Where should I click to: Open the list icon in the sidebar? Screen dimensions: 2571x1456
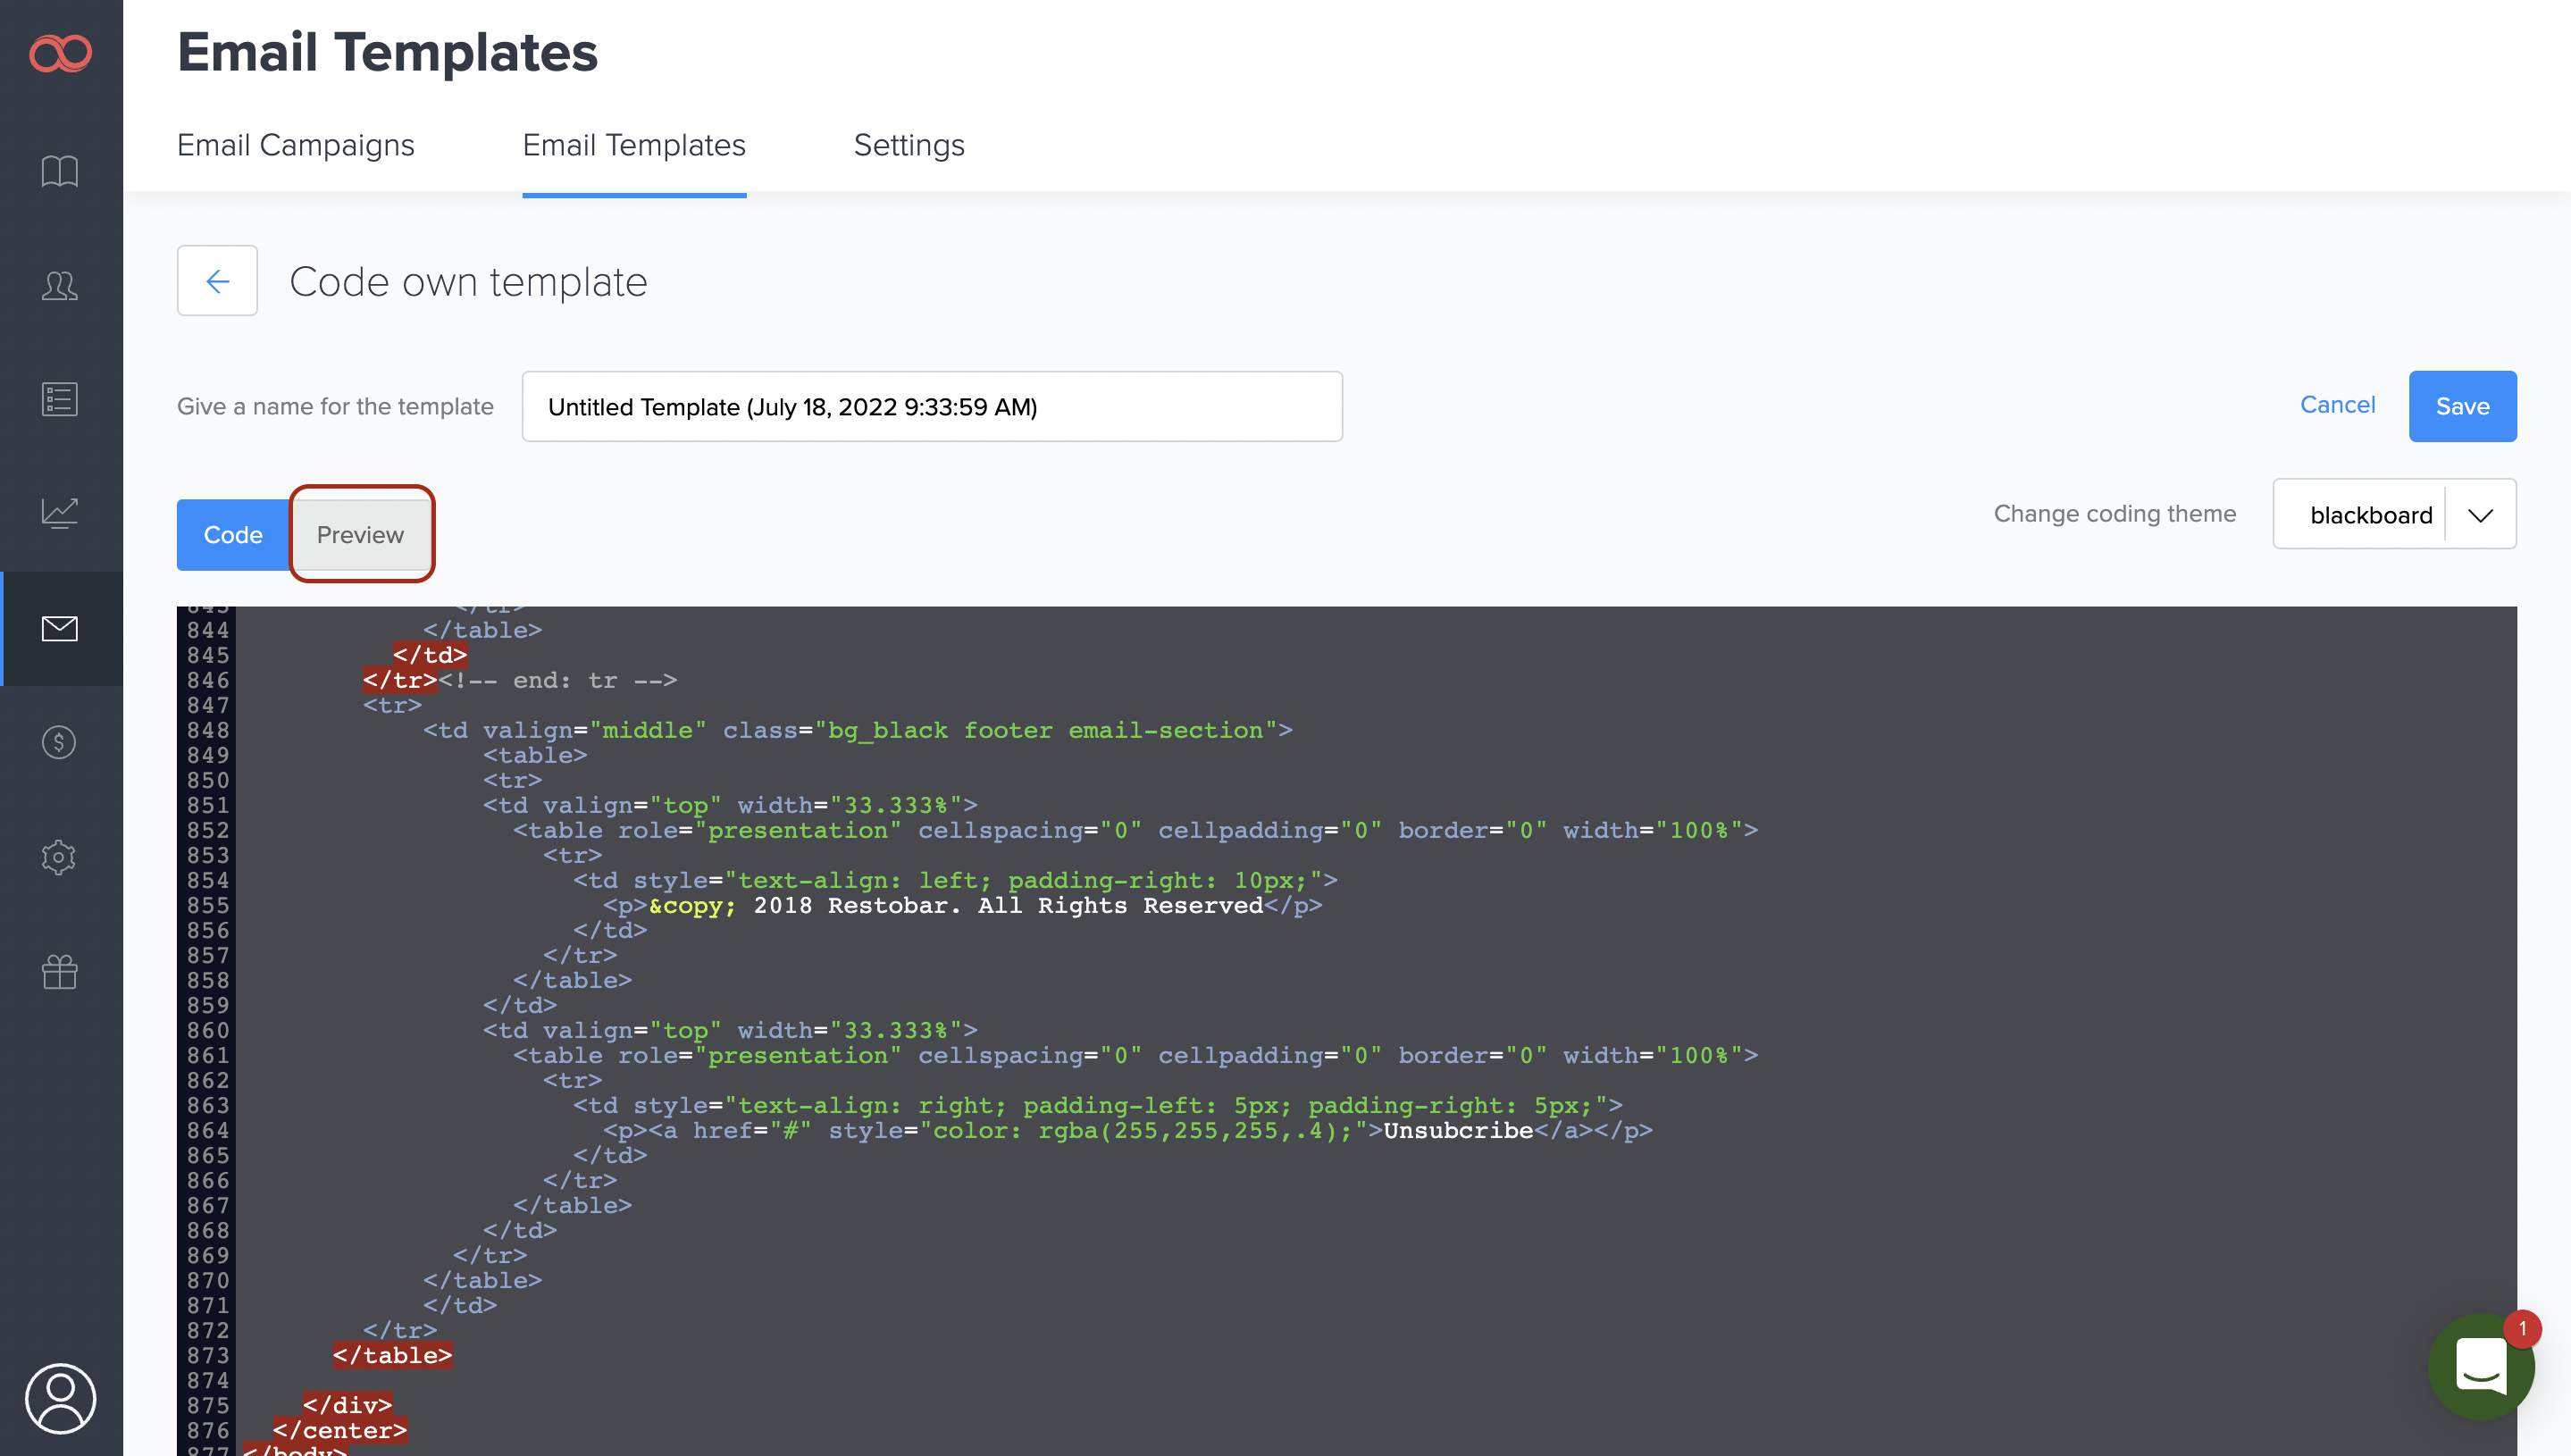point(60,400)
